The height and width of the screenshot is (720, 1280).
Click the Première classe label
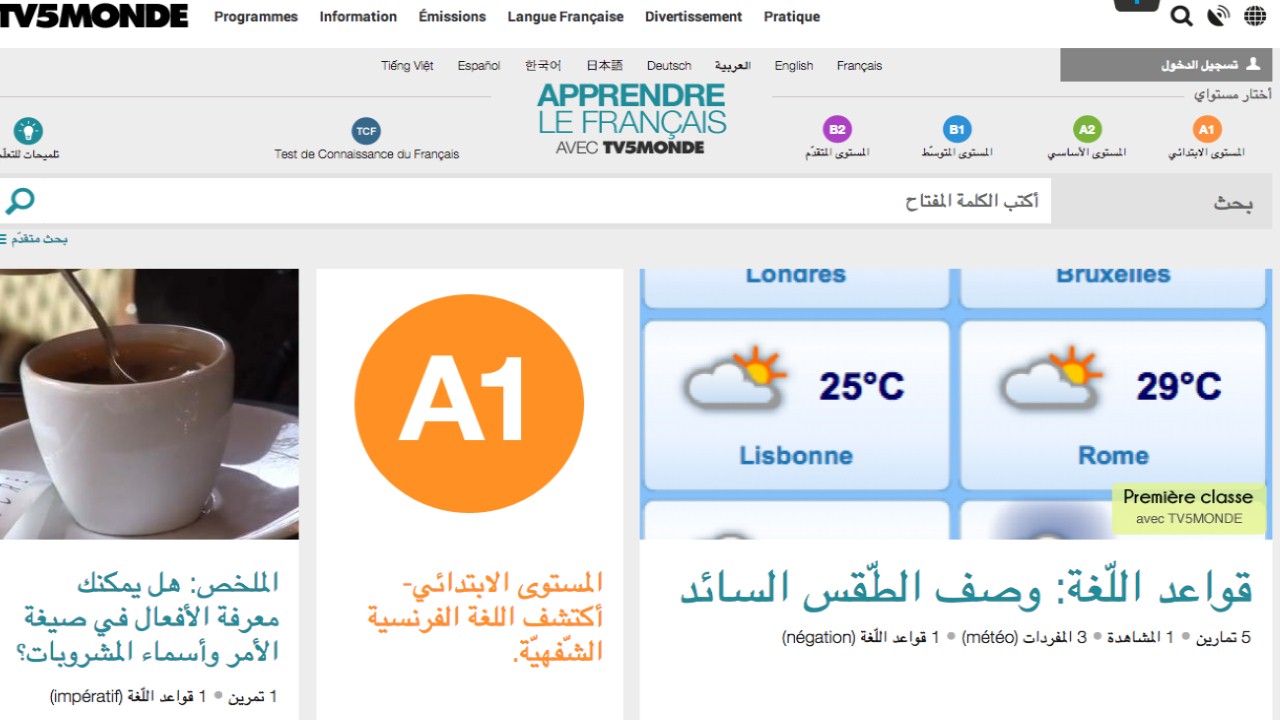[1188, 506]
